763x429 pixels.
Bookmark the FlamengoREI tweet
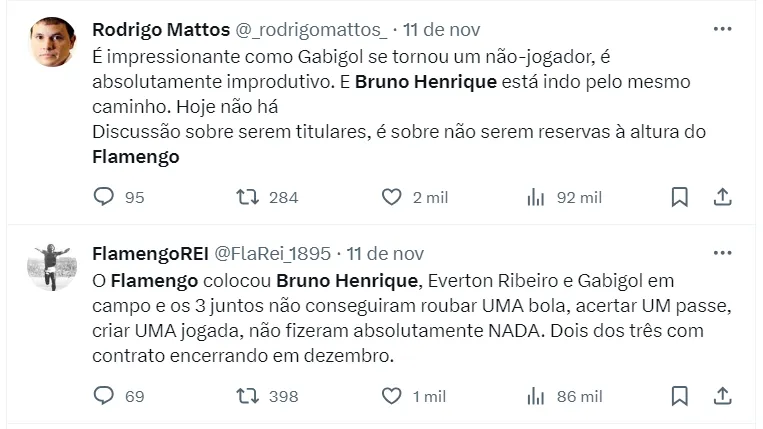pyautogui.click(x=679, y=396)
